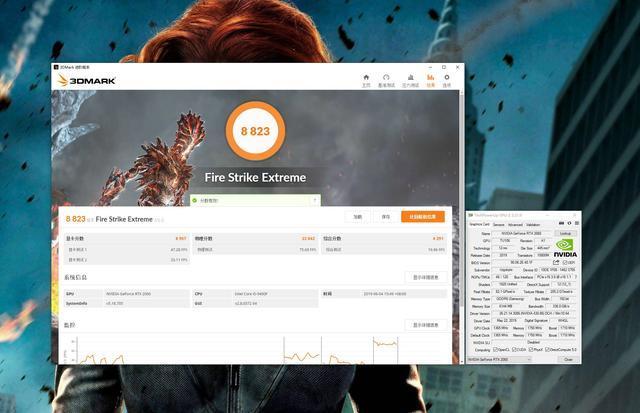Viewport: 640px width, 413px height.
Task: Toggle the OpenCL checkbox in GPU-Z
Action: pyautogui.click(x=496, y=350)
